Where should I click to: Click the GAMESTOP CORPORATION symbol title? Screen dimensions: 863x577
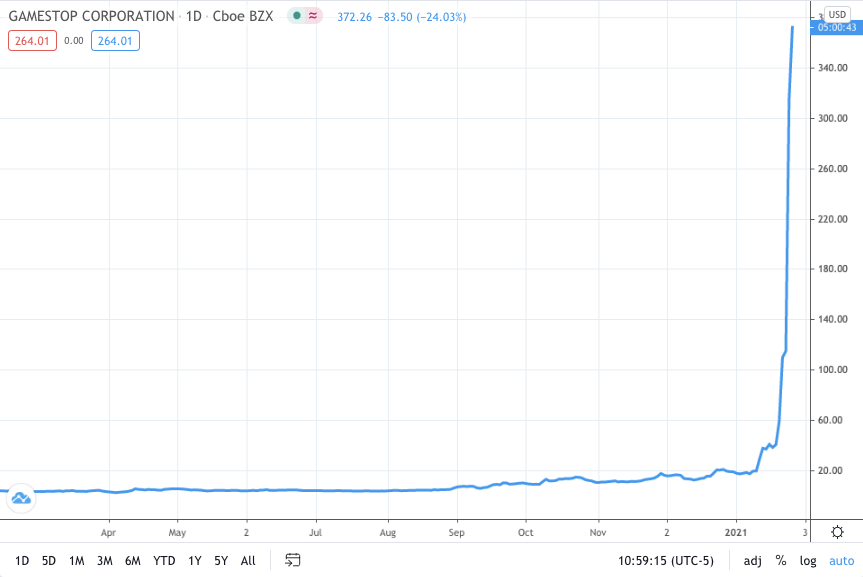(x=91, y=16)
